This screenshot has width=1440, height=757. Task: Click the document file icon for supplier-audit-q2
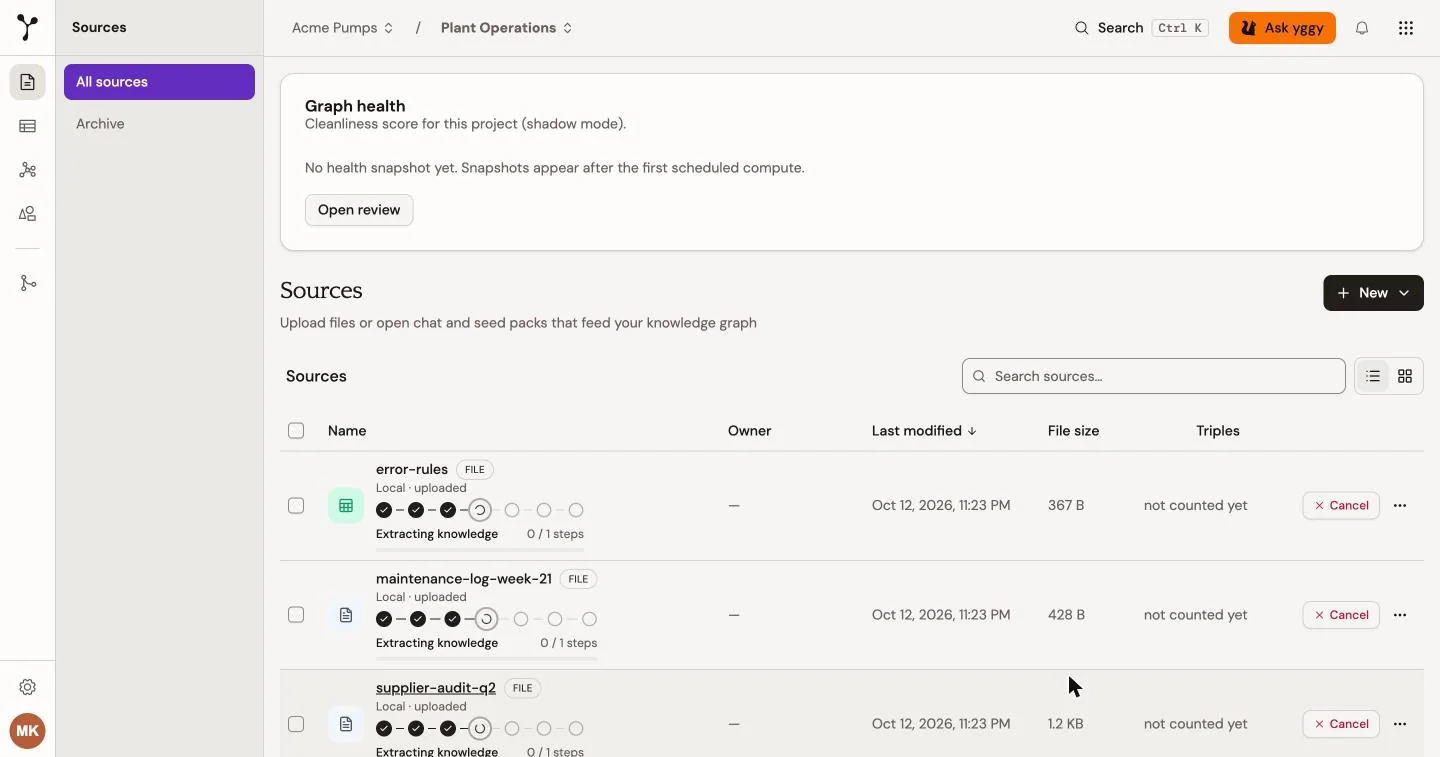pyautogui.click(x=346, y=724)
